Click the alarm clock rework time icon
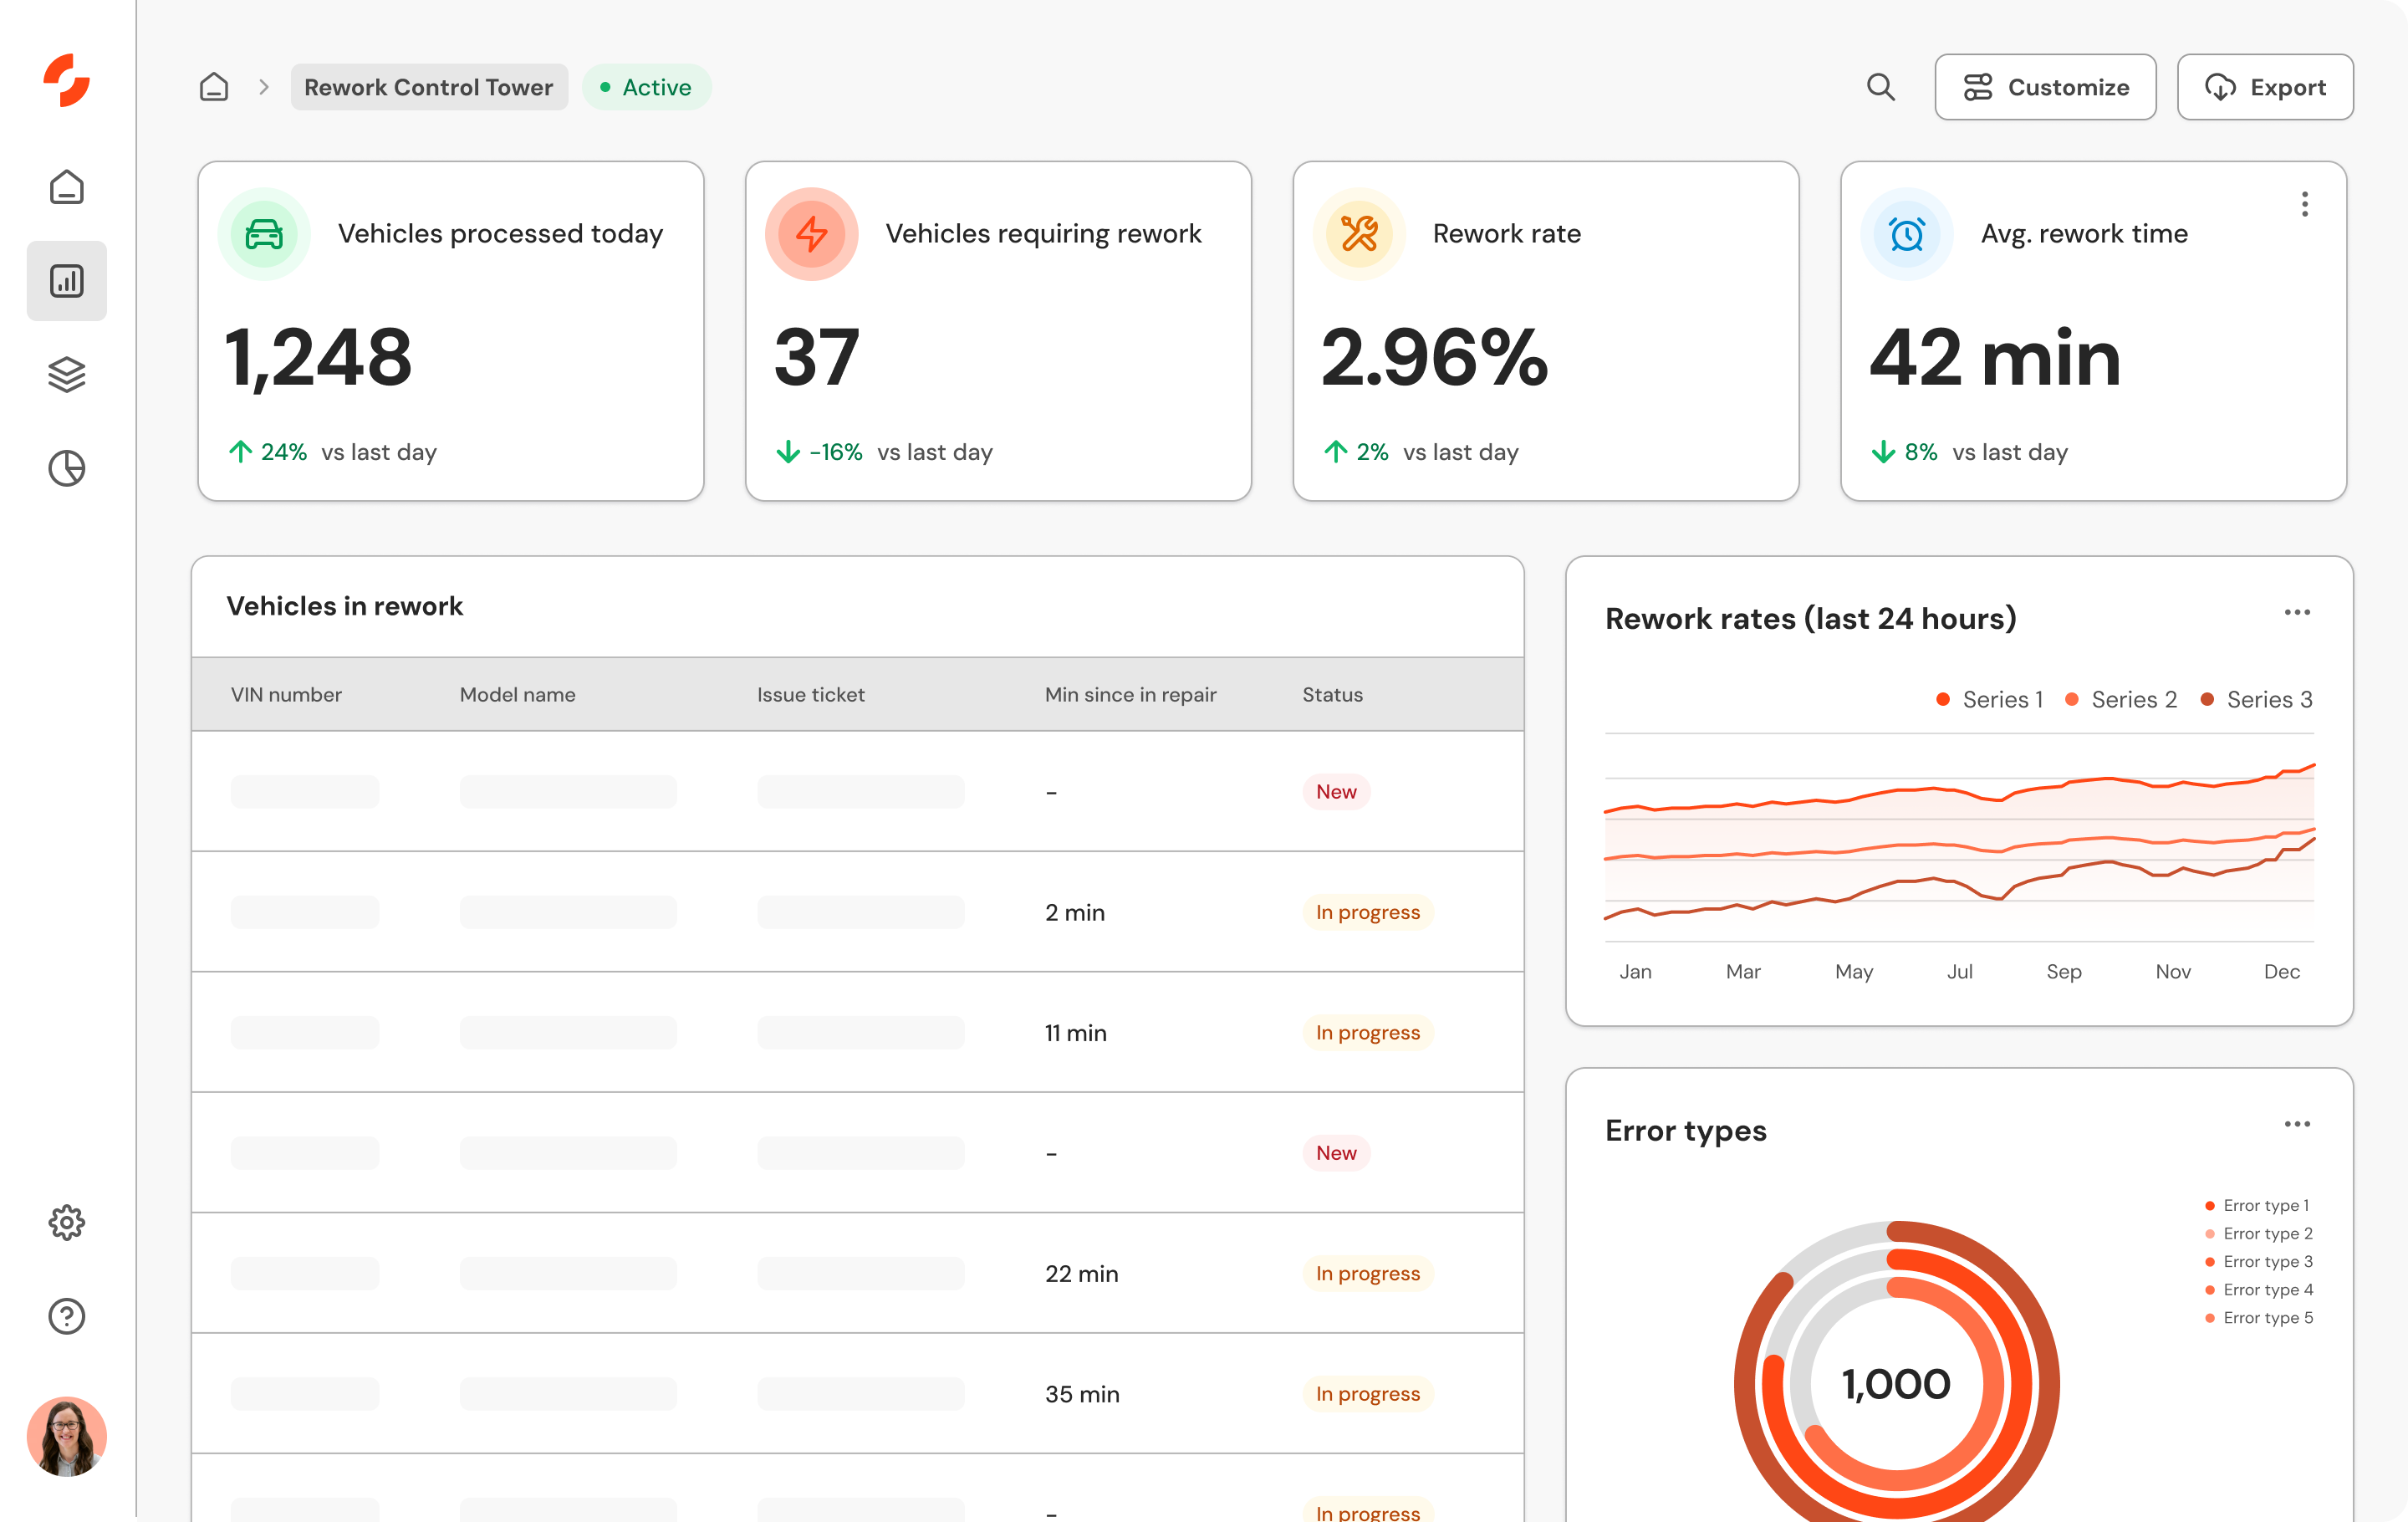The height and width of the screenshot is (1522, 2408). (1906, 234)
